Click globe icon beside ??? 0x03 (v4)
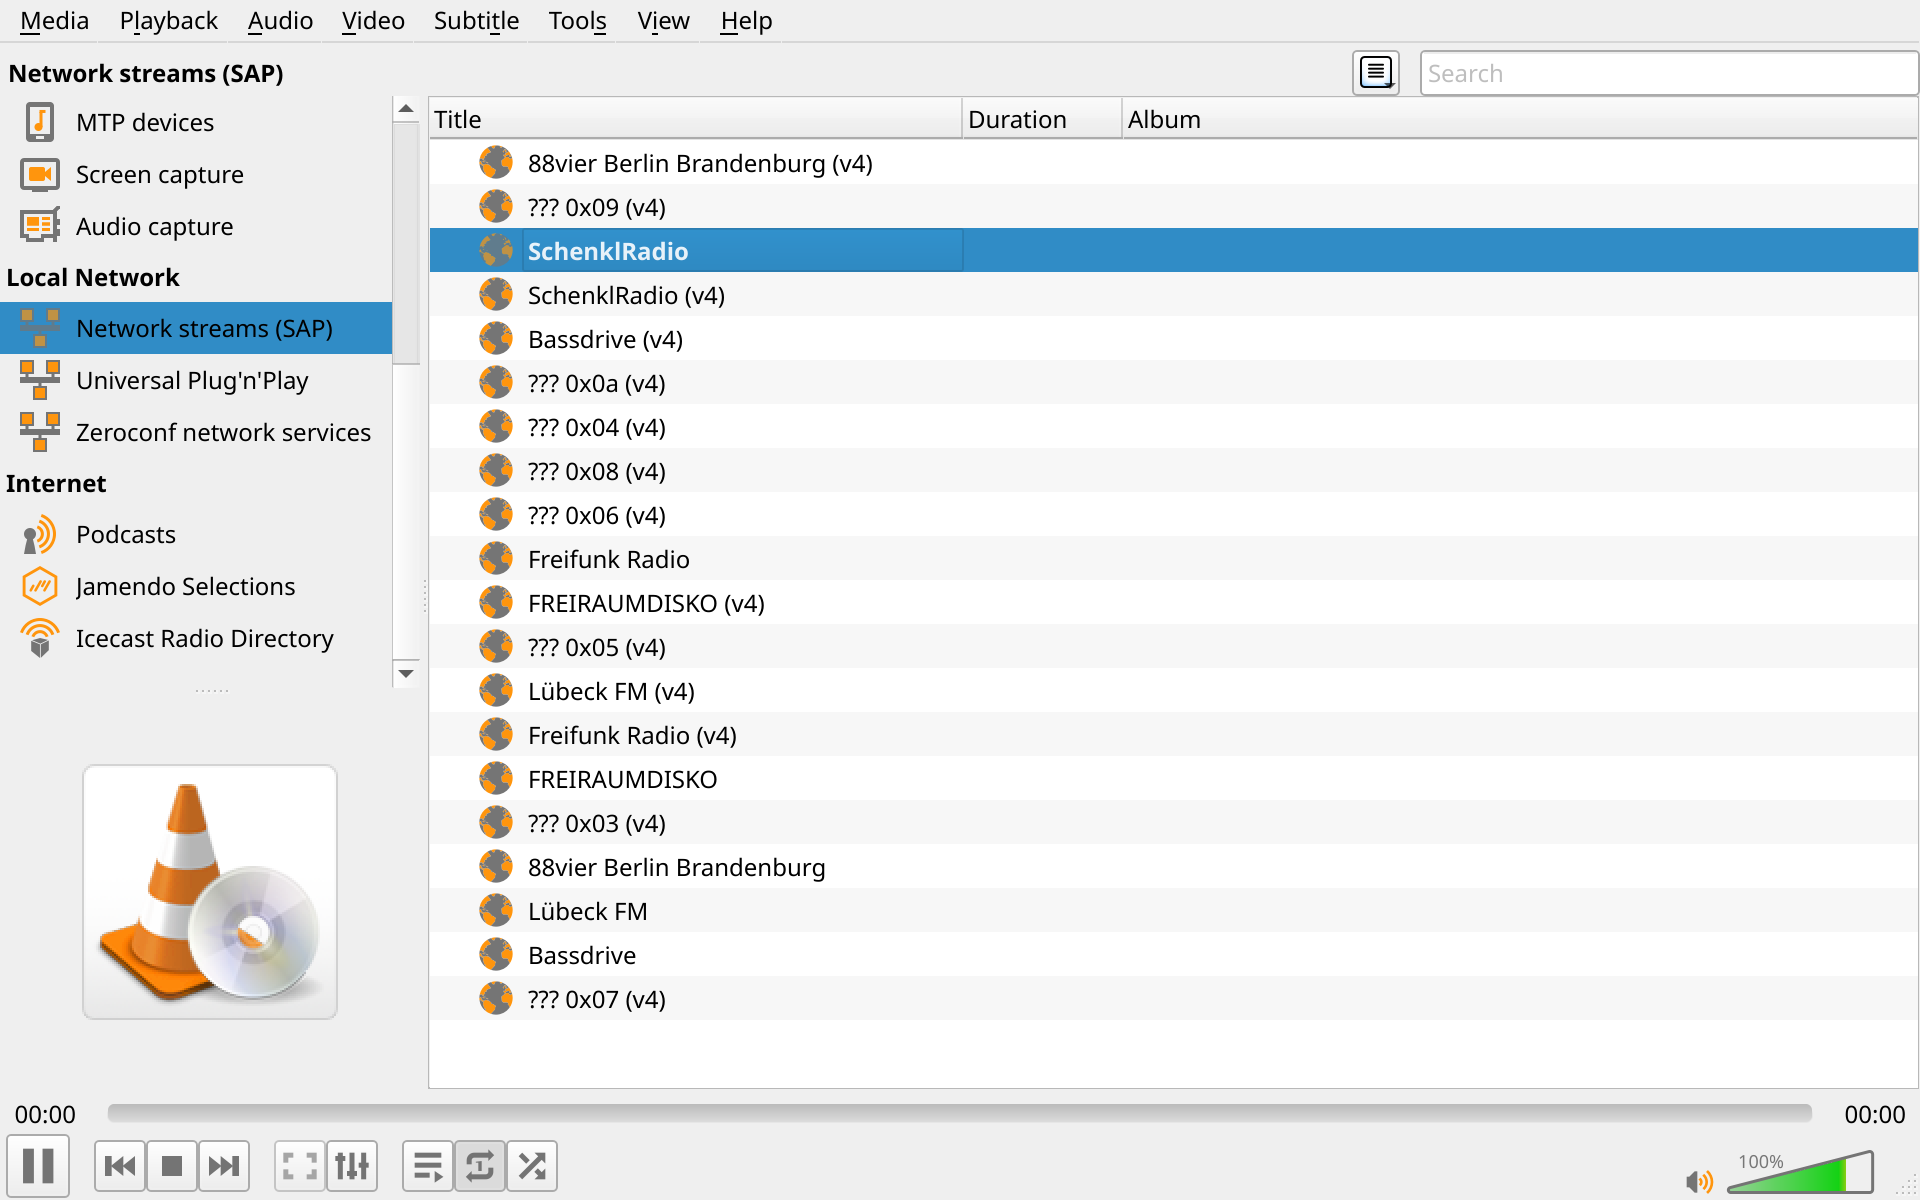The height and width of the screenshot is (1200, 1920). tap(496, 822)
